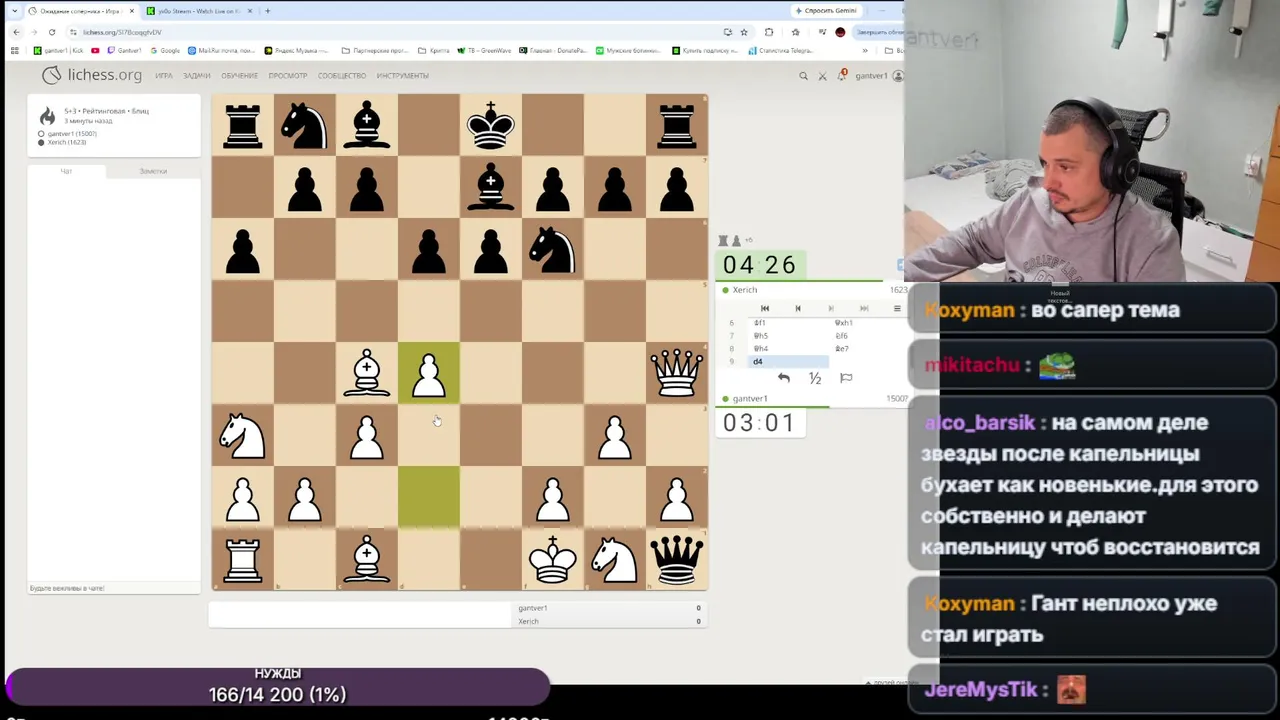Viewport: 1280px width, 720px height.
Task: Step forward one move in move list
Action: pyautogui.click(x=830, y=308)
